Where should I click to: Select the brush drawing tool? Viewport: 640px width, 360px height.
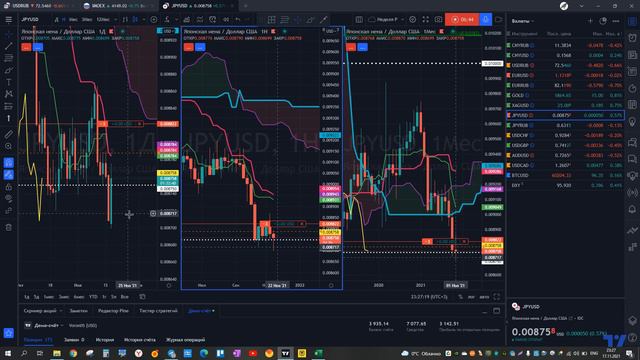pyautogui.click(x=9, y=70)
